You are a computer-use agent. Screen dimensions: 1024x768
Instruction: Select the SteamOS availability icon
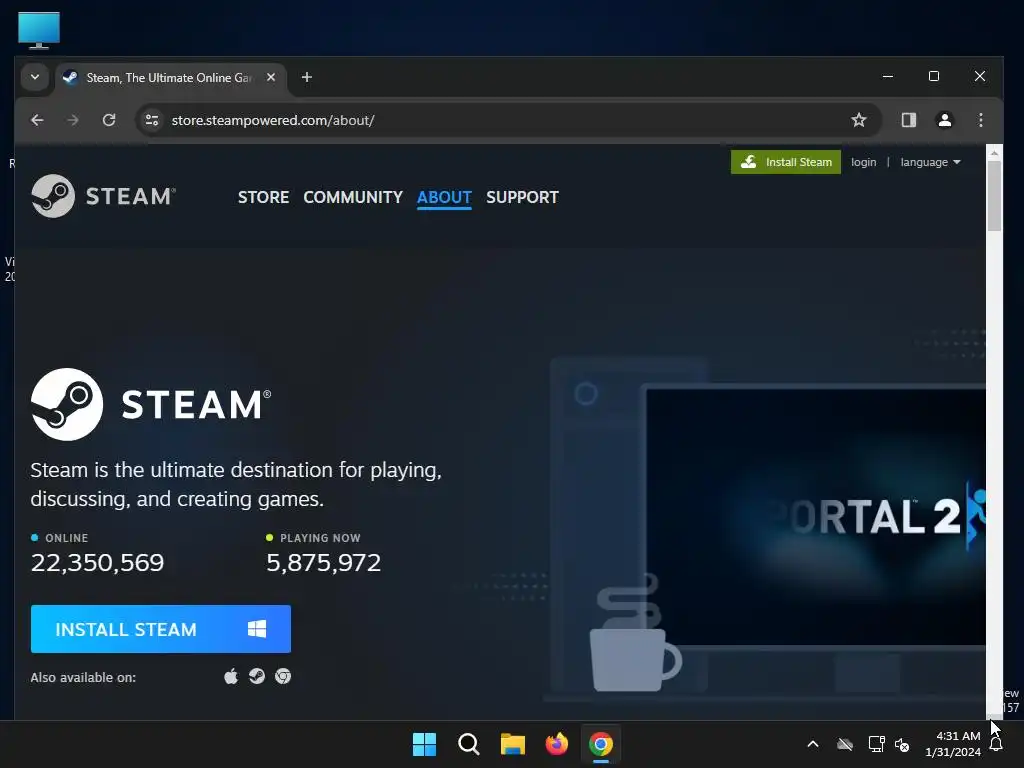[257, 677]
